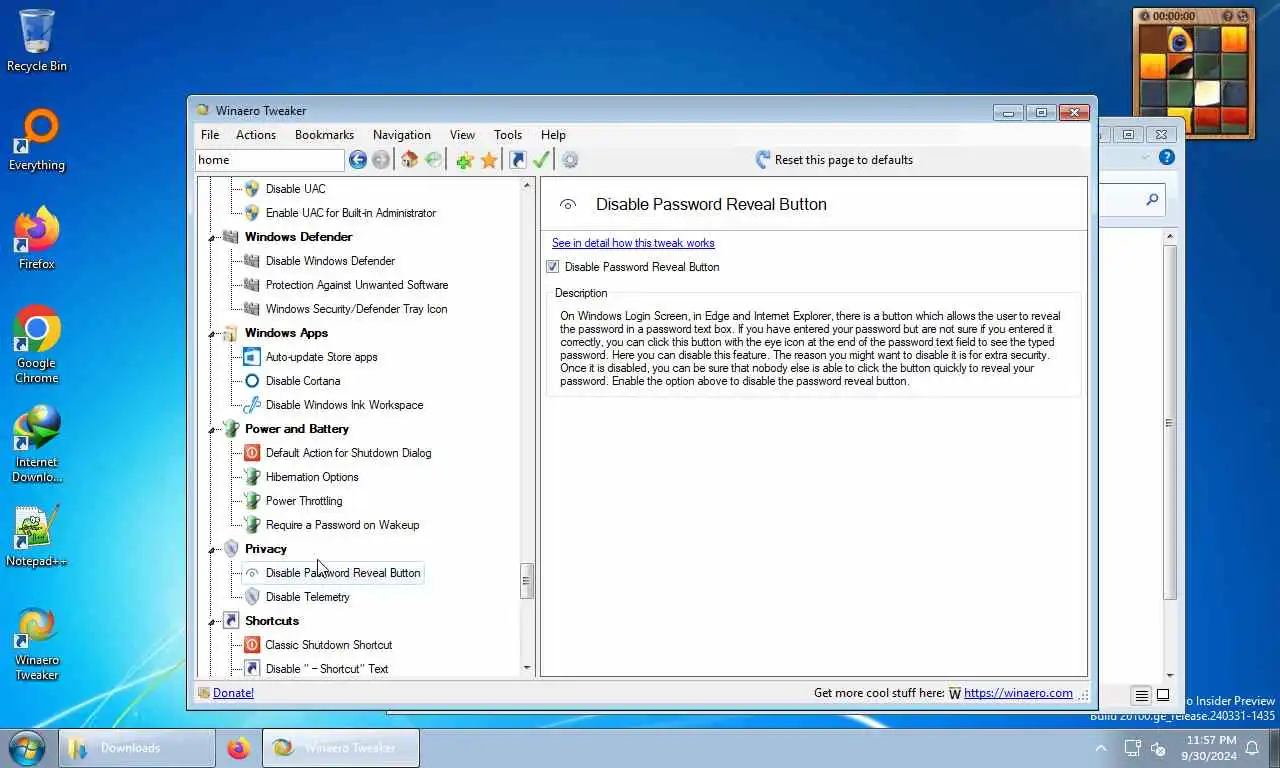Click the Donate! link

tap(233, 693)
